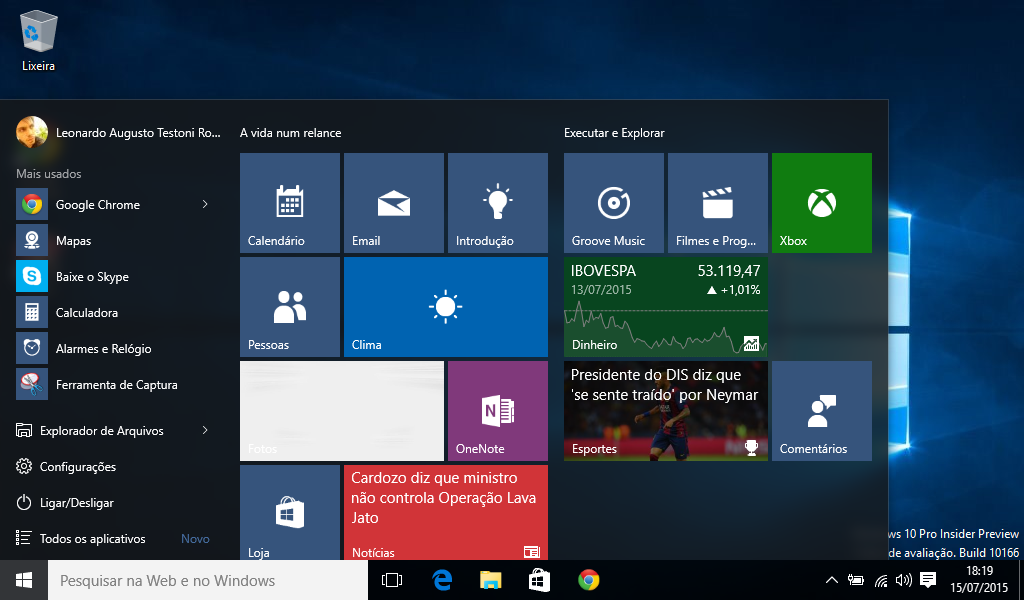Click the Executar e Explorar group header
Viewport: 1024px width, 600px height.
[x=614, y=133]
